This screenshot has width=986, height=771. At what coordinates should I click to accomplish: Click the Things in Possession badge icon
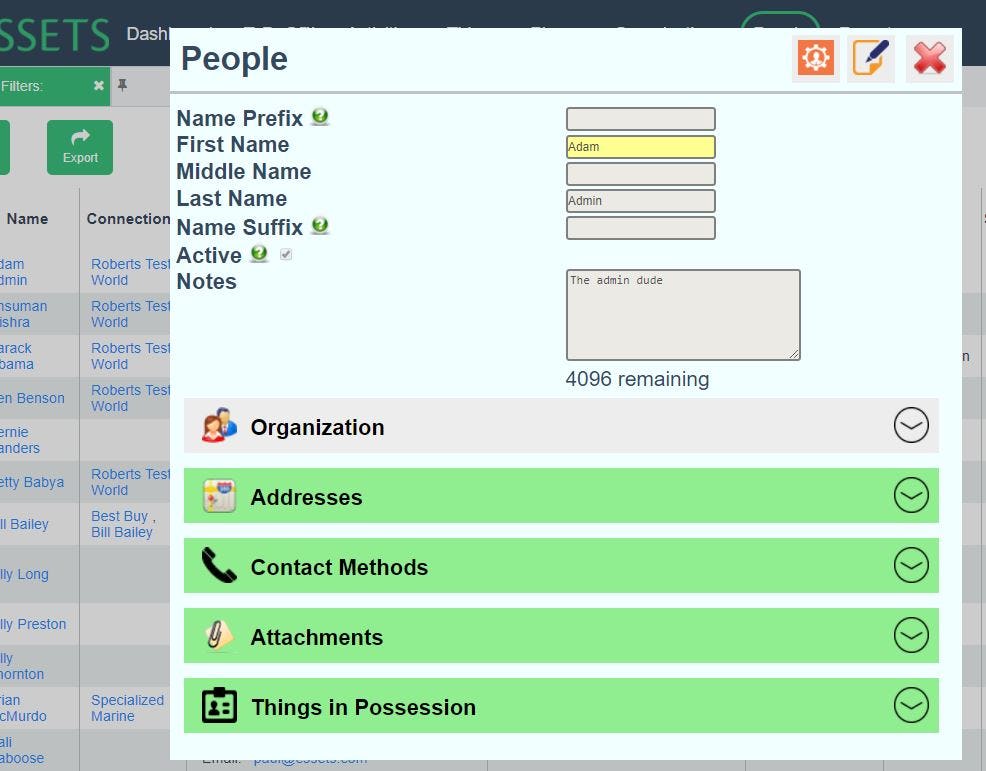click(219, 705)
